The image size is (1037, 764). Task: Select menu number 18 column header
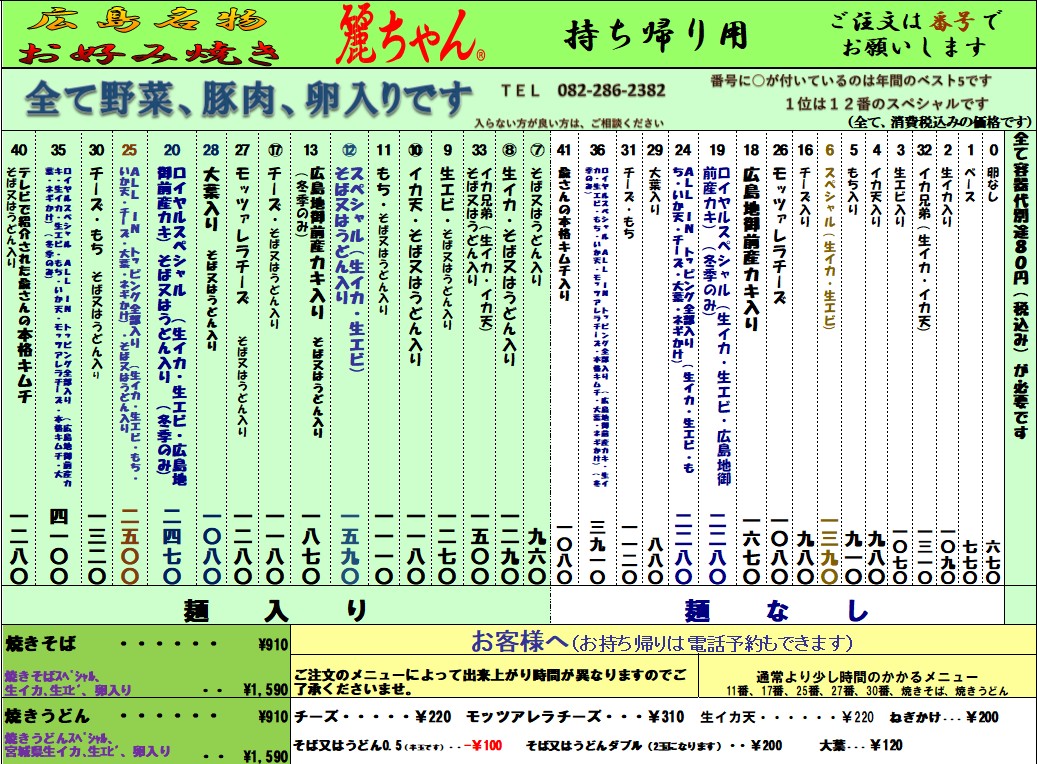[x=751, y=150]
